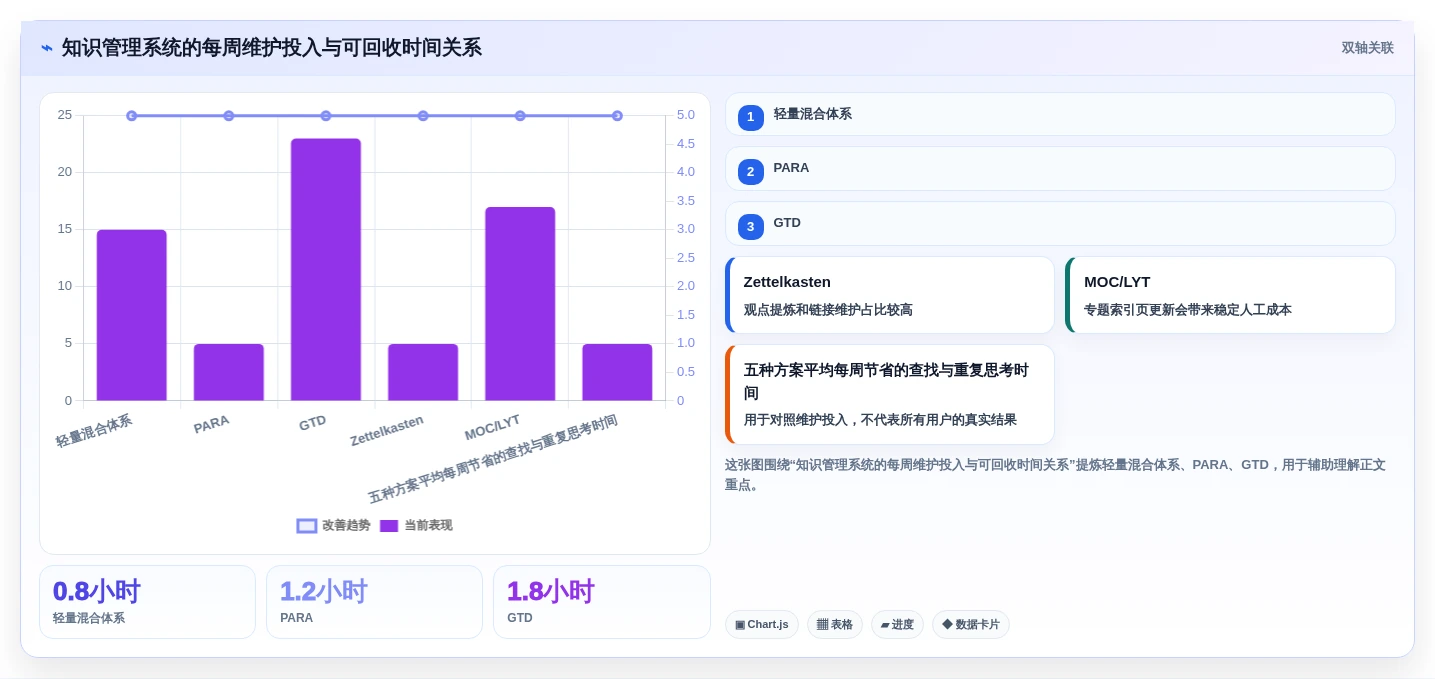Click the trend line point above GTD bar
This screenshot has width=1435, height=679.
(326, 116)
